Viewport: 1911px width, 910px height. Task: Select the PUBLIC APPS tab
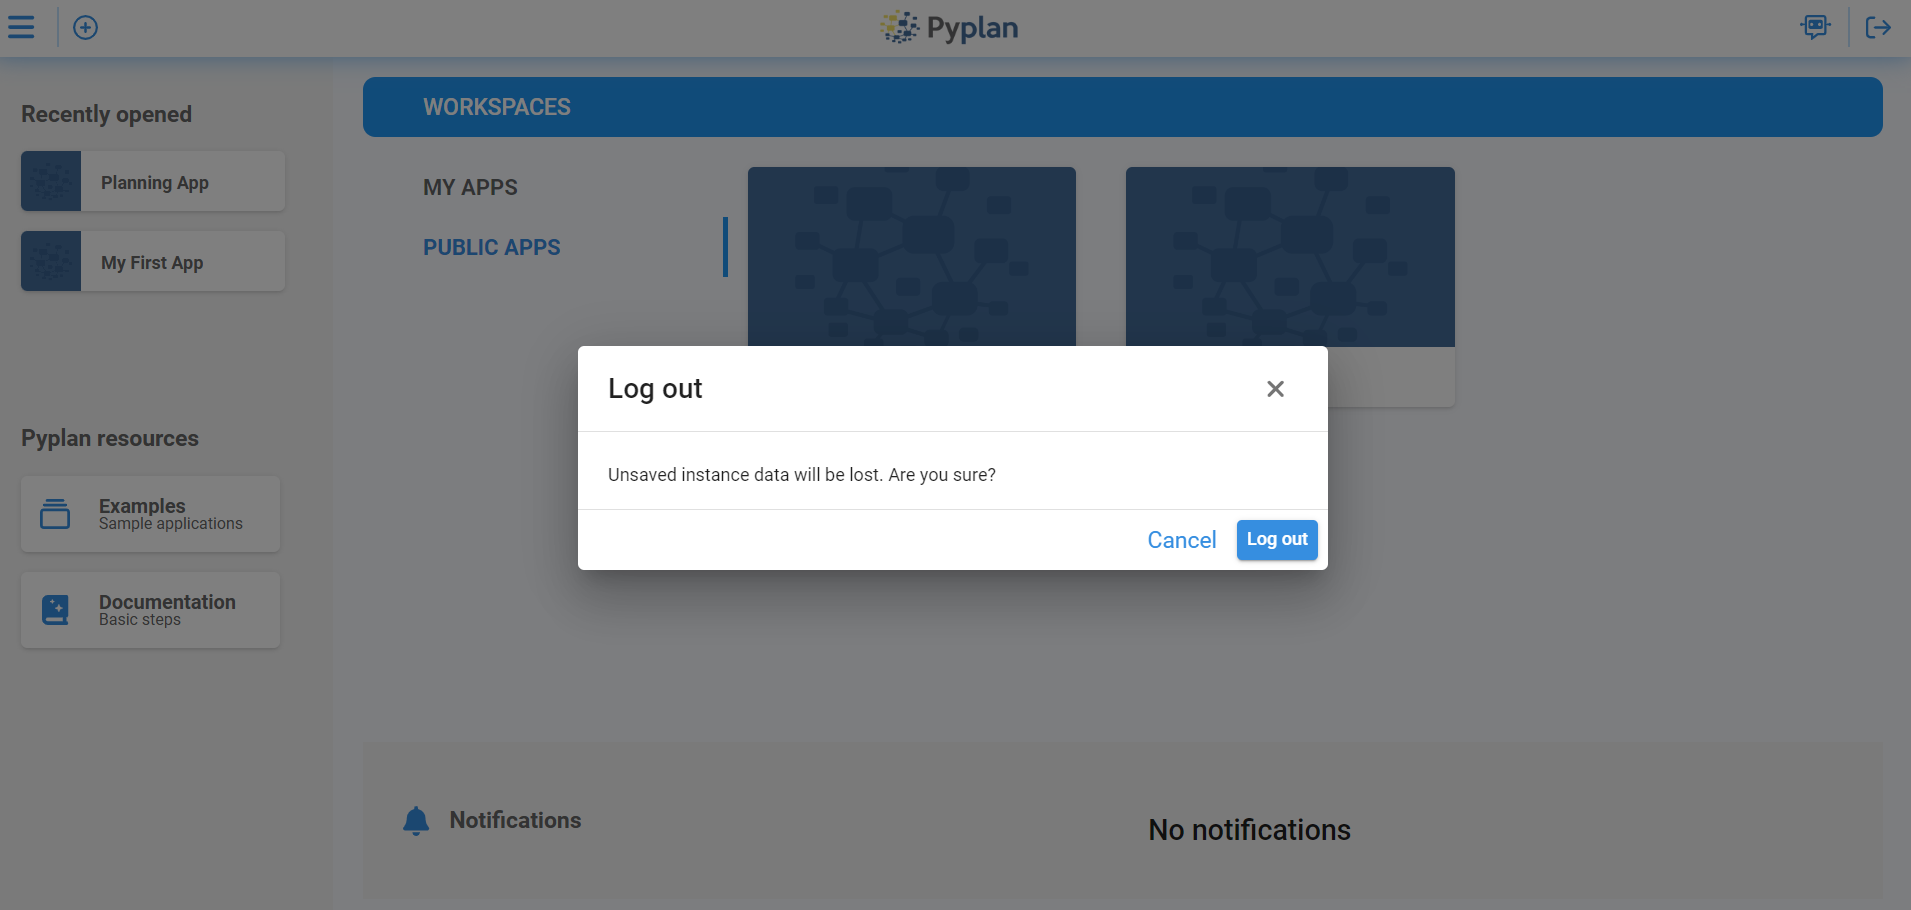tap(491, 248)
